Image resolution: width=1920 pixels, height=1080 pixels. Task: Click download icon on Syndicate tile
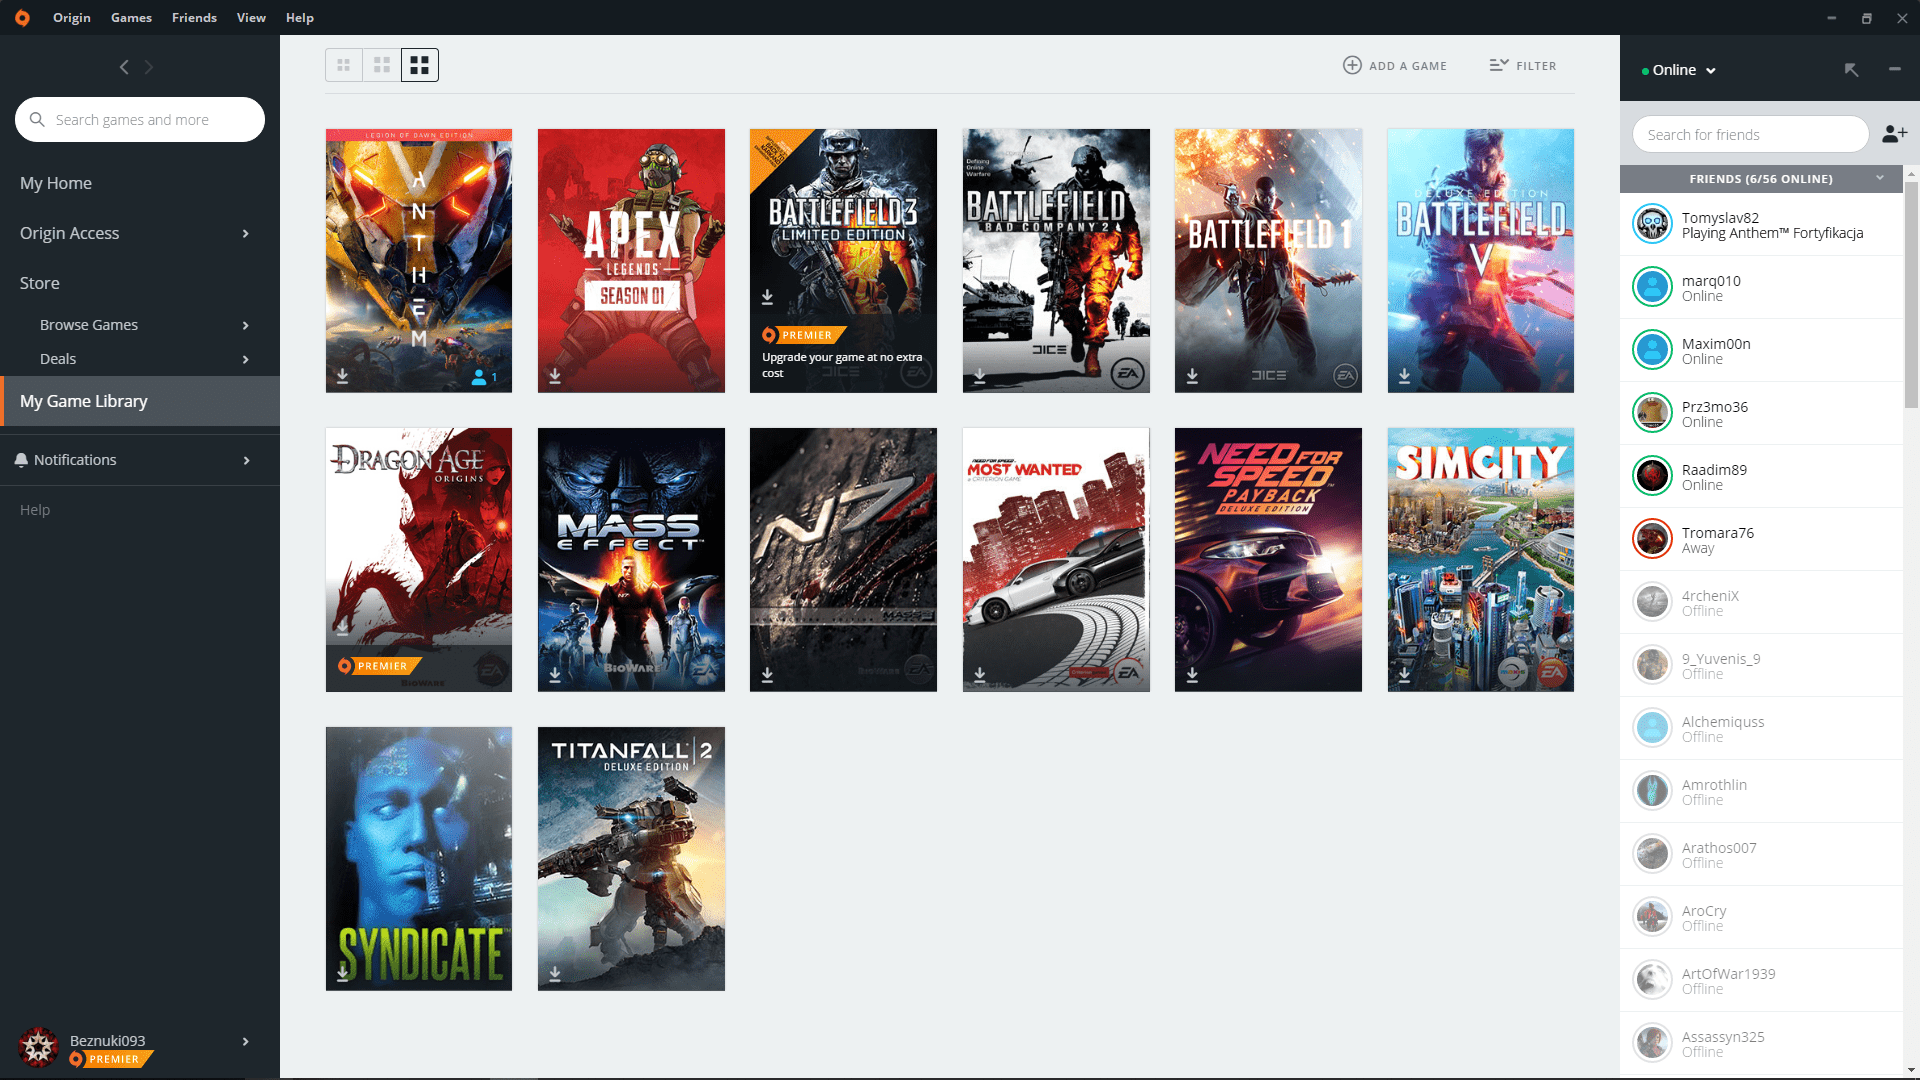click(342, 973)
